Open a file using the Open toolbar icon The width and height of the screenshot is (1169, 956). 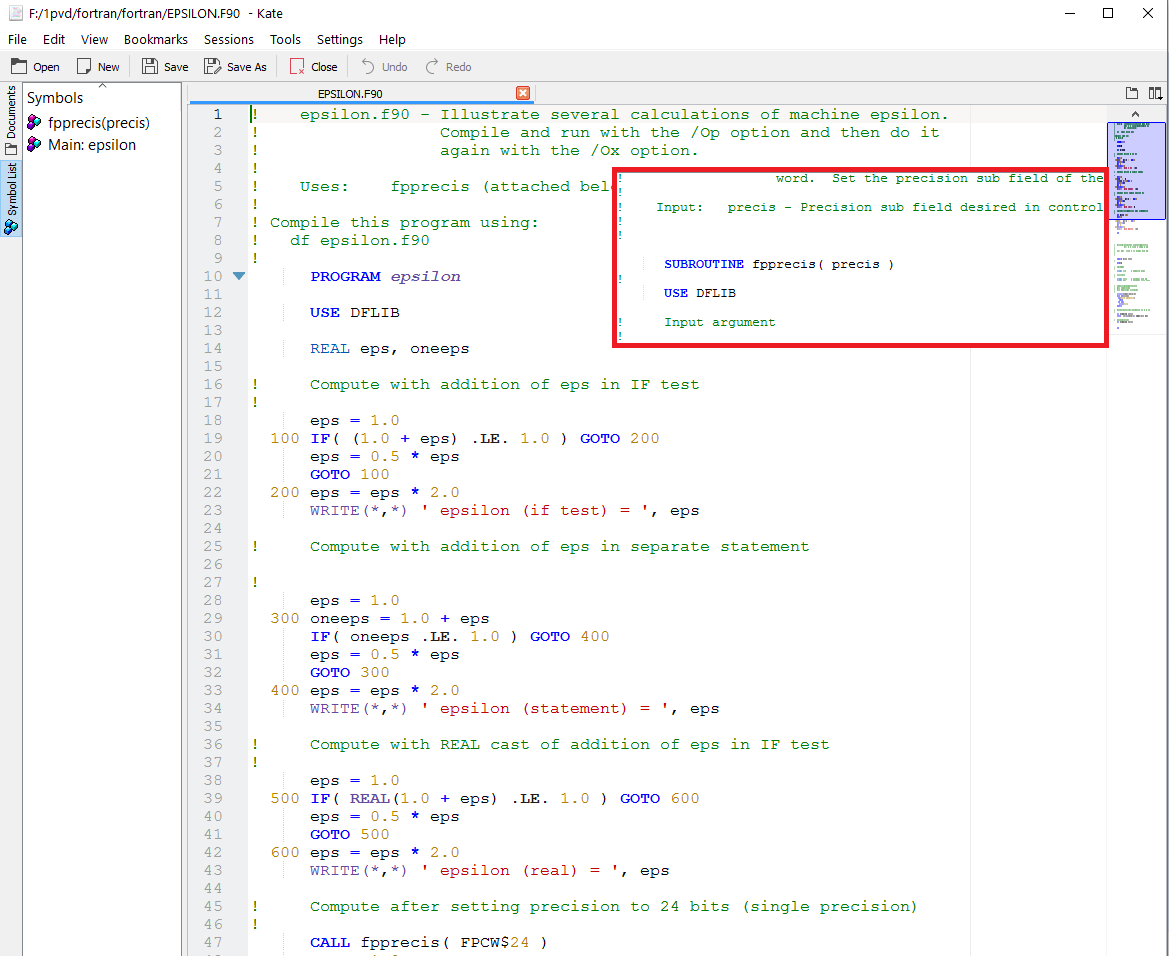pos(35,66)
